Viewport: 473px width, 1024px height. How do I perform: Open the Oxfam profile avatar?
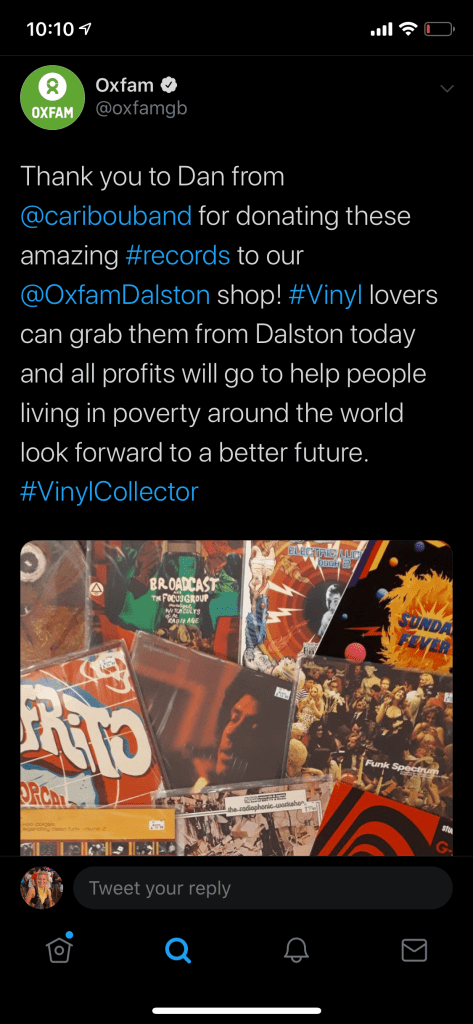(x=52, y=97)
